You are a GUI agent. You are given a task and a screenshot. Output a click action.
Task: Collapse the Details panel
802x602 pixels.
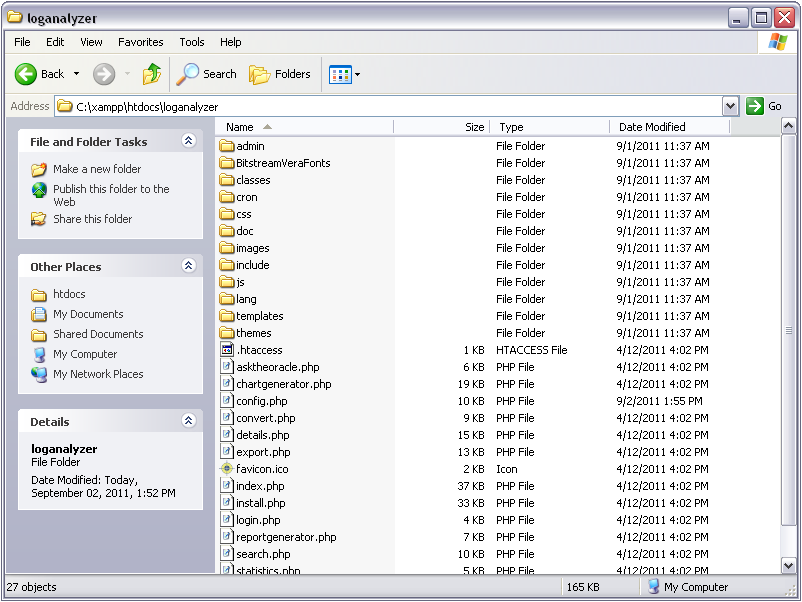(188, 420)
